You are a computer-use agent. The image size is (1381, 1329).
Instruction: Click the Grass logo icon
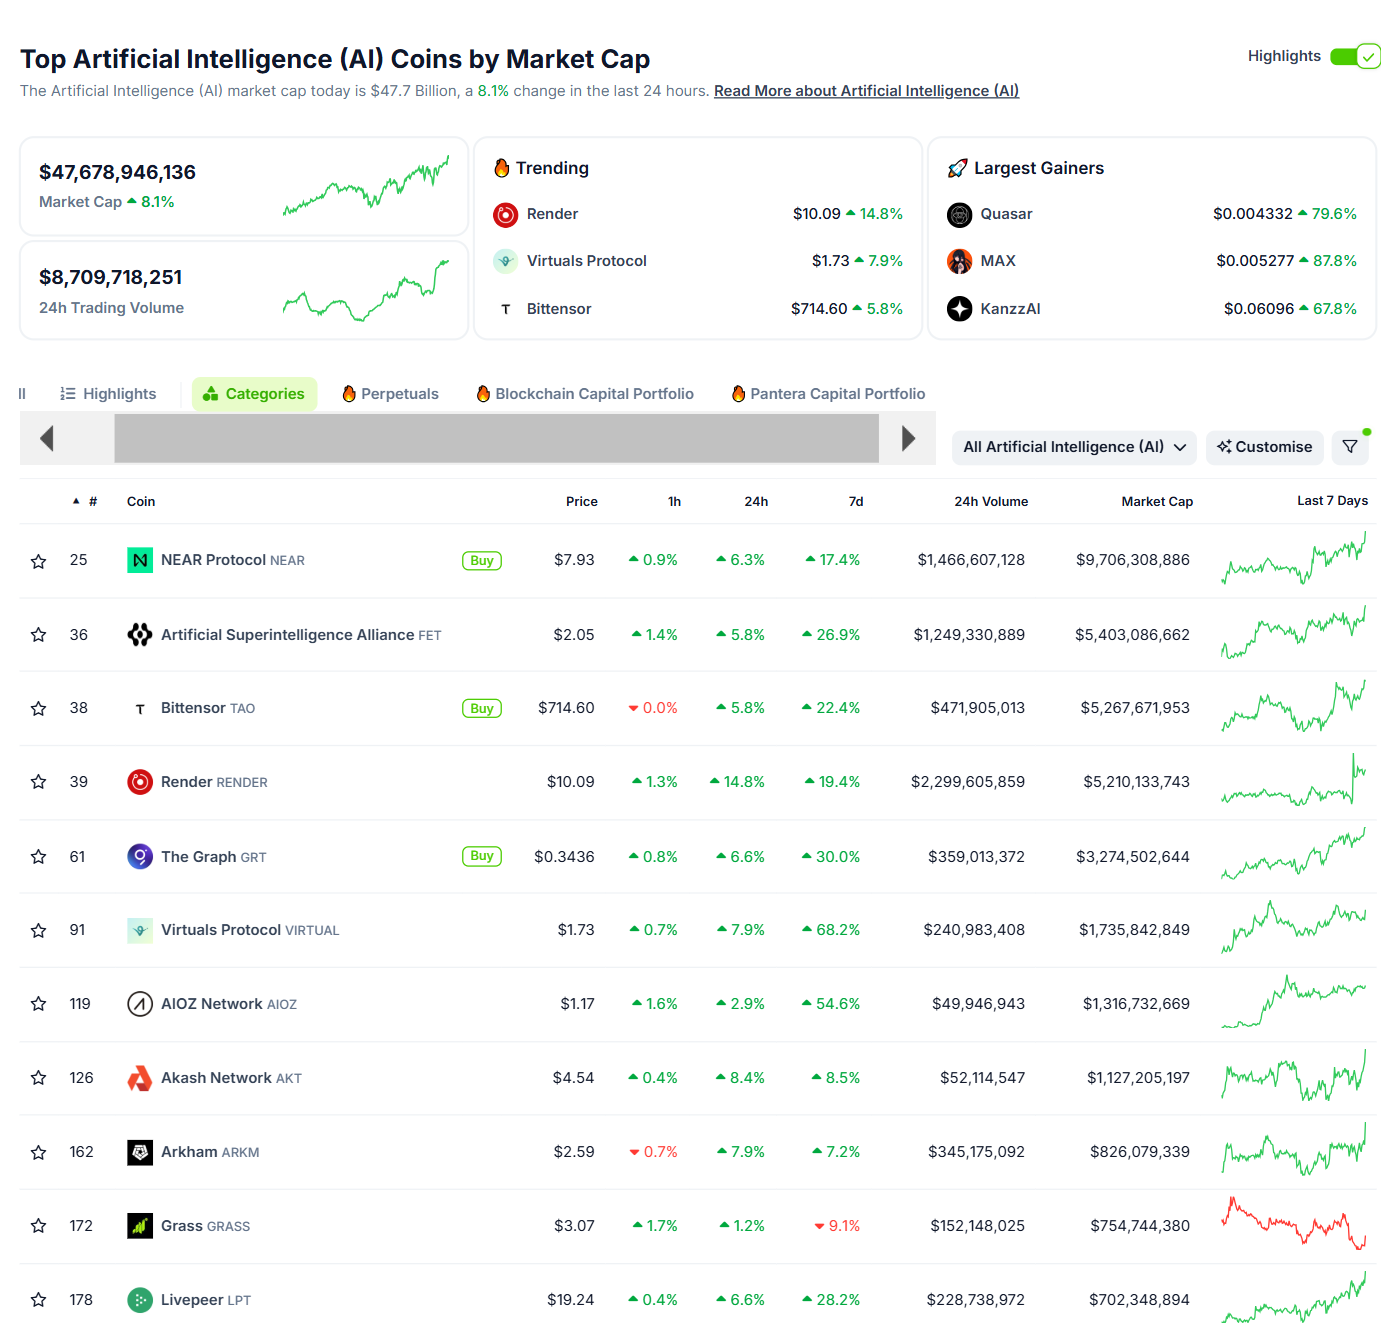tap(140, 1226)
